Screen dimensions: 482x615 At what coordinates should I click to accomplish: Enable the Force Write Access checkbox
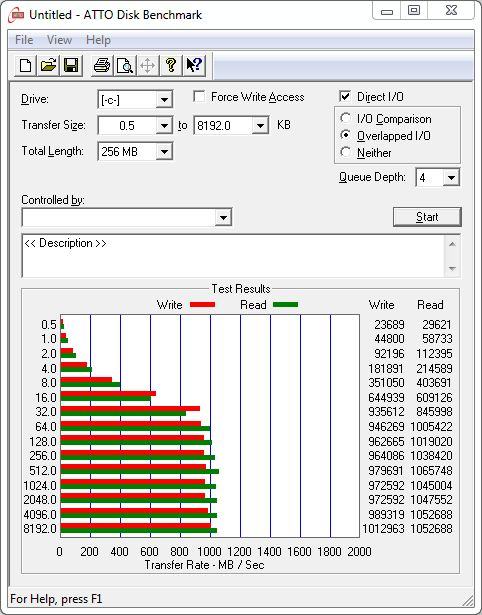click(x=199, y=96)
